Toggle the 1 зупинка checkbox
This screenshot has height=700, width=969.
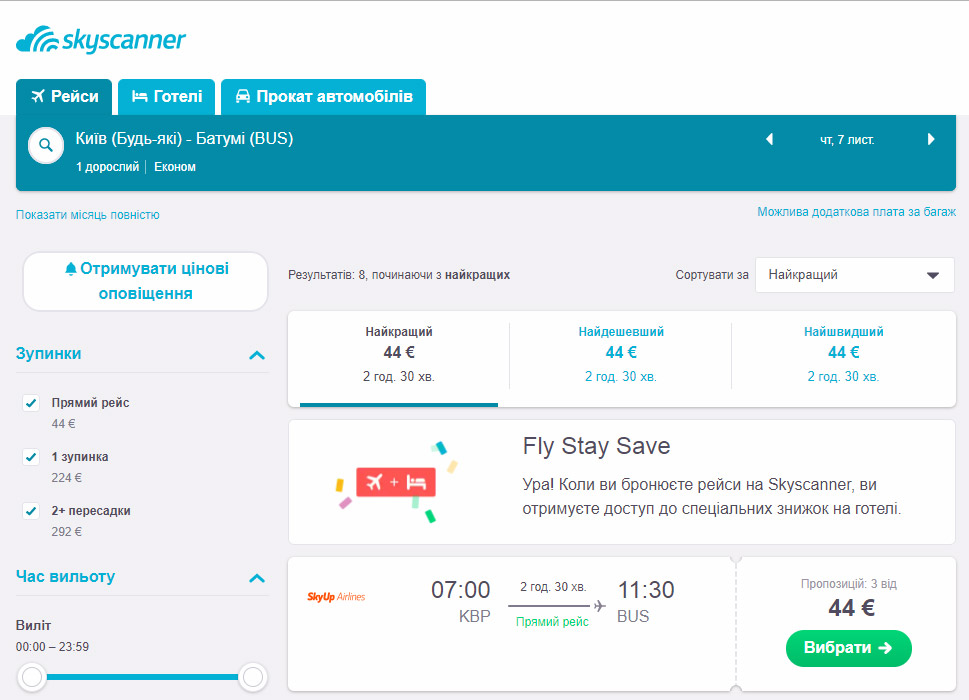point(31,457)
